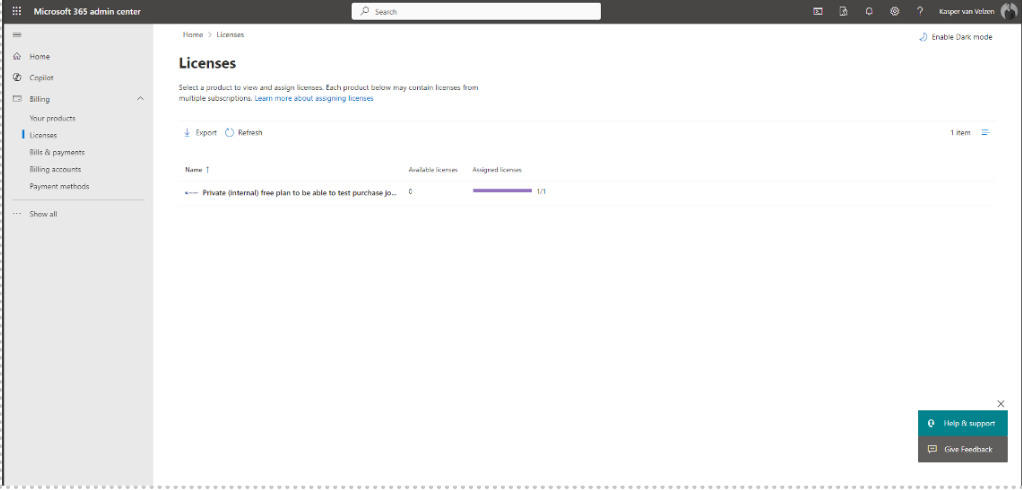Open the list filter options icon
Screen dimensions: 1022x490
point(986,132)
